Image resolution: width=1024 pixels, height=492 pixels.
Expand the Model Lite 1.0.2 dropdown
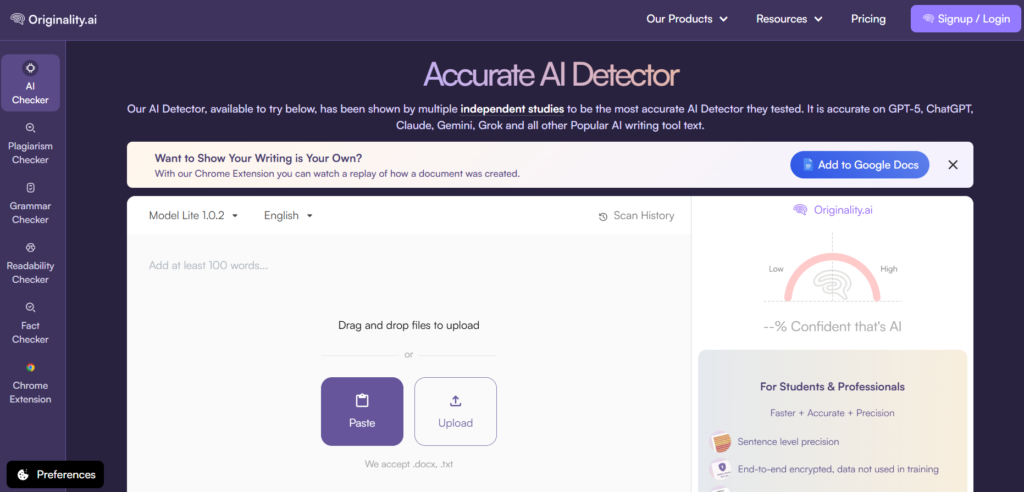193,216
